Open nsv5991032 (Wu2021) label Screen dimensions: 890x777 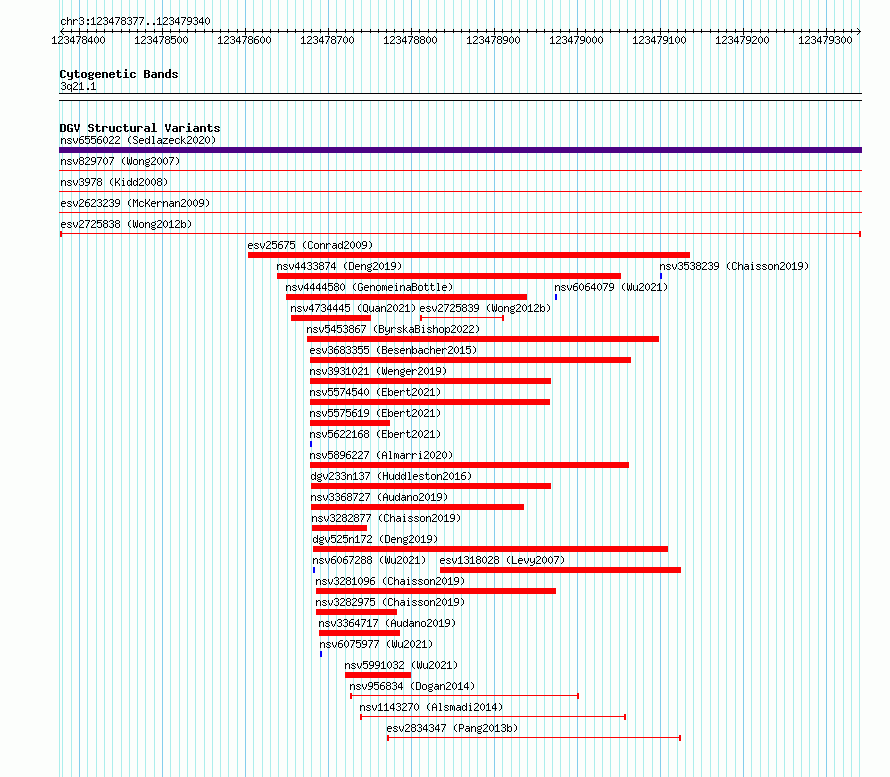pos(401,665)
